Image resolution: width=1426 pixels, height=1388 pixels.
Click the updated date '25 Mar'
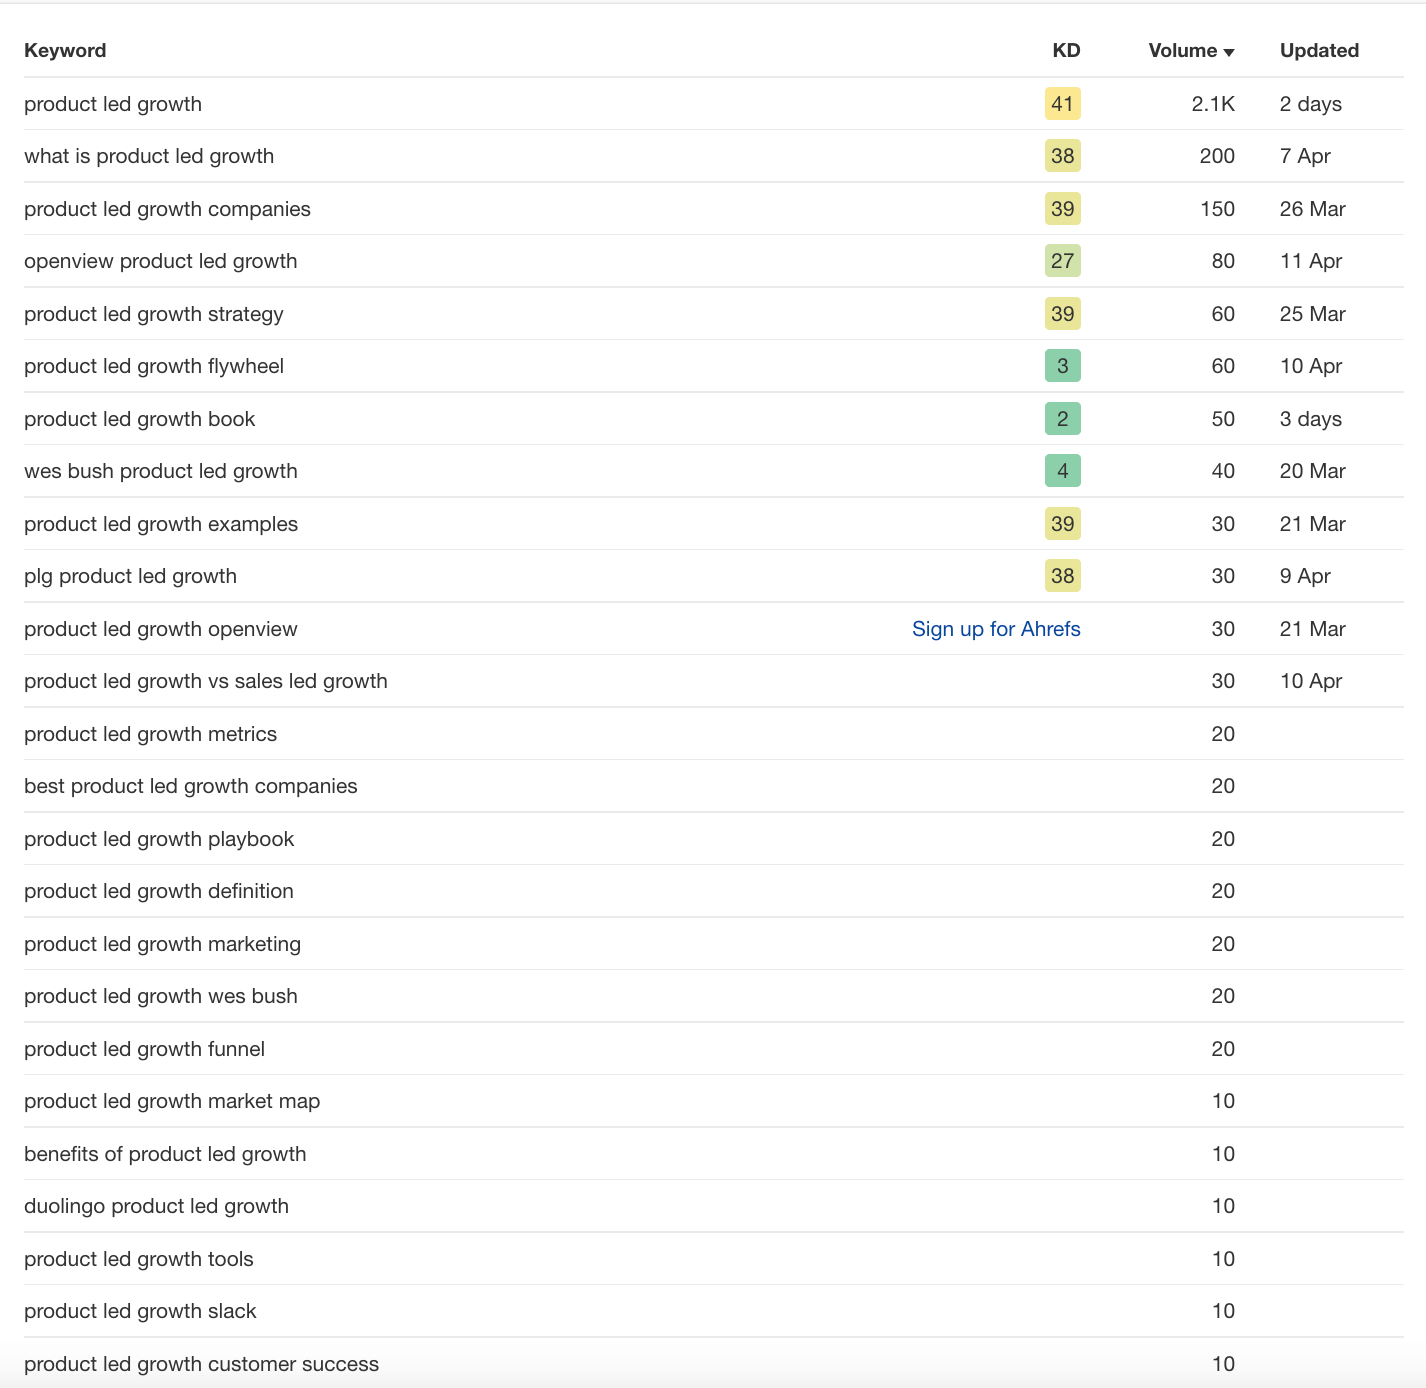coord(1313,314)
